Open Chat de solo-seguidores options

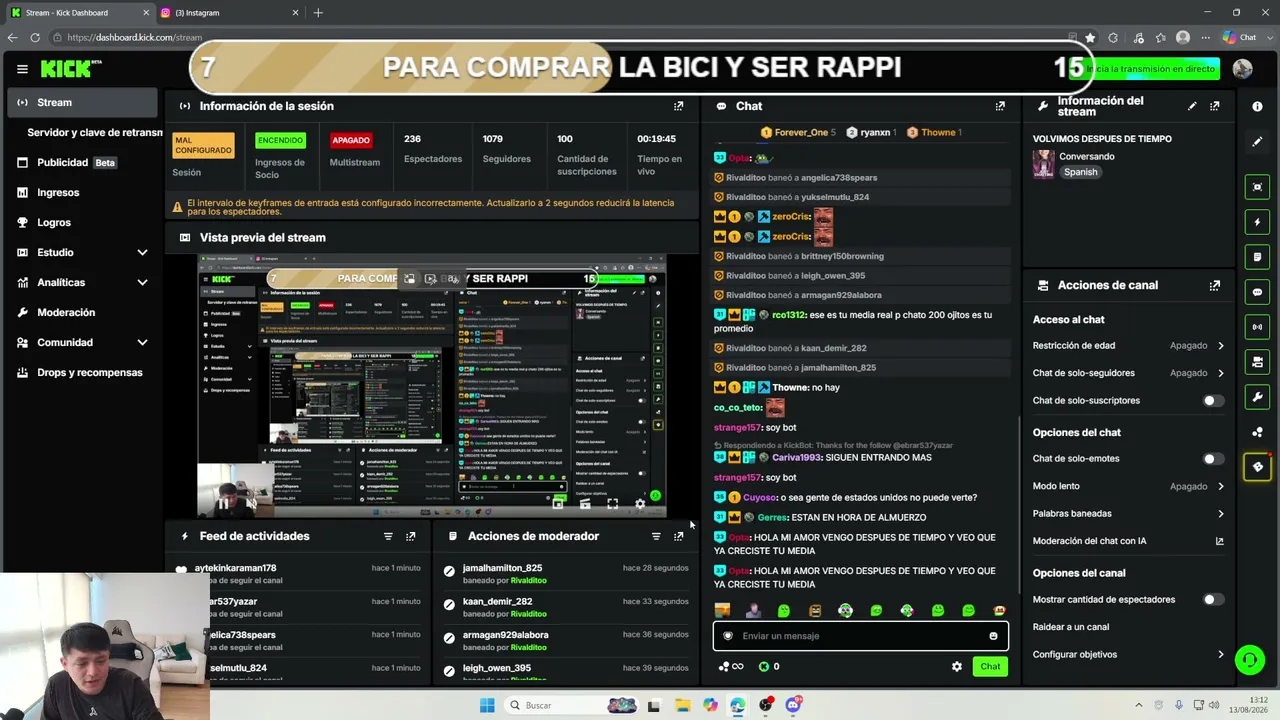(x=1128, y=373)
